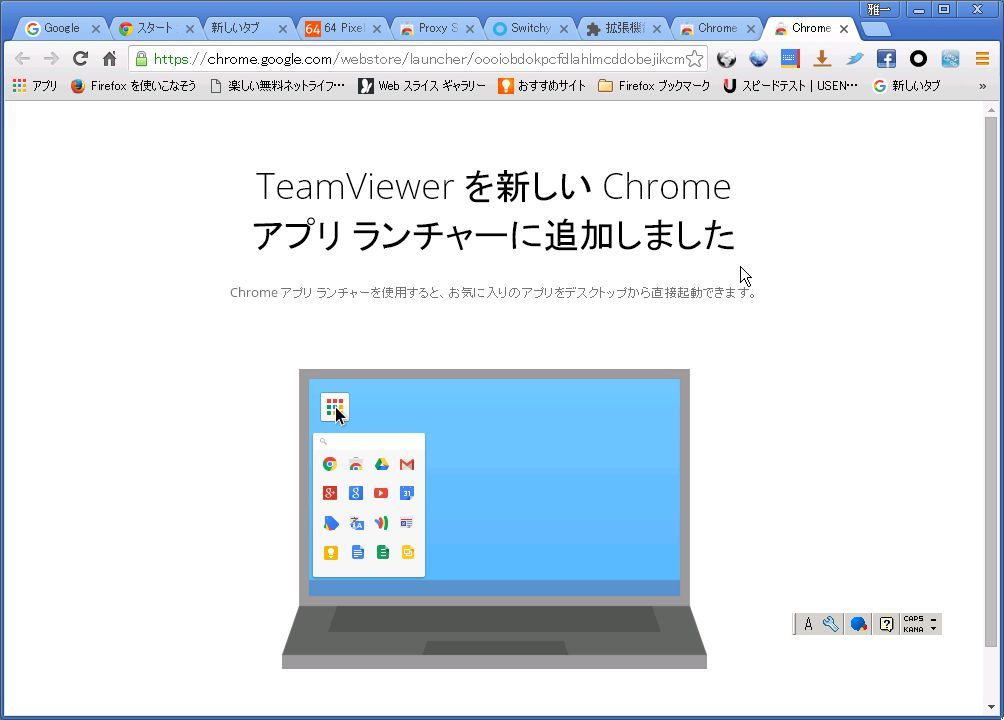Go forward using the forward arrow
Screen dimensions: 1004x720
click(51, 59)
